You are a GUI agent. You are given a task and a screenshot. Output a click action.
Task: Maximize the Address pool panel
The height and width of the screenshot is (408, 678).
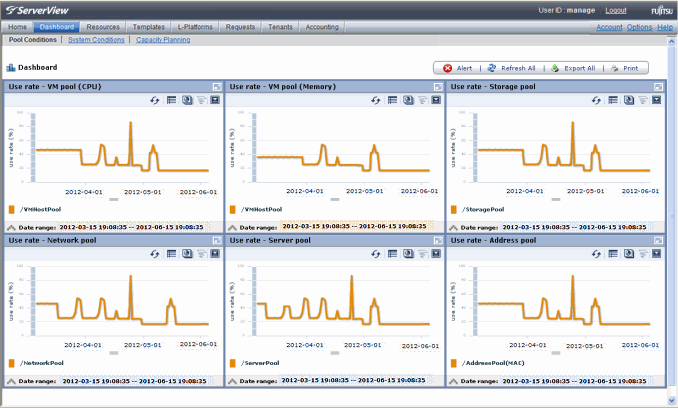pos(658,240)
